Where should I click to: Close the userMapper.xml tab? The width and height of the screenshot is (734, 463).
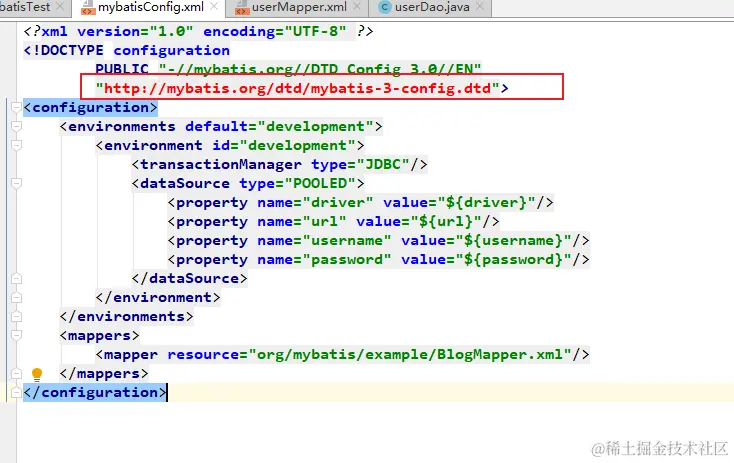(357, 7)
